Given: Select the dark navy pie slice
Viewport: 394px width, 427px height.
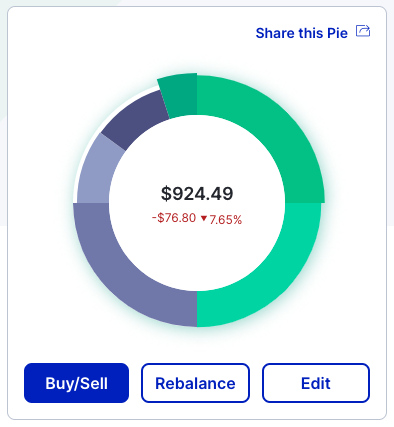Looking at the screenshot, I should point(133,122).
